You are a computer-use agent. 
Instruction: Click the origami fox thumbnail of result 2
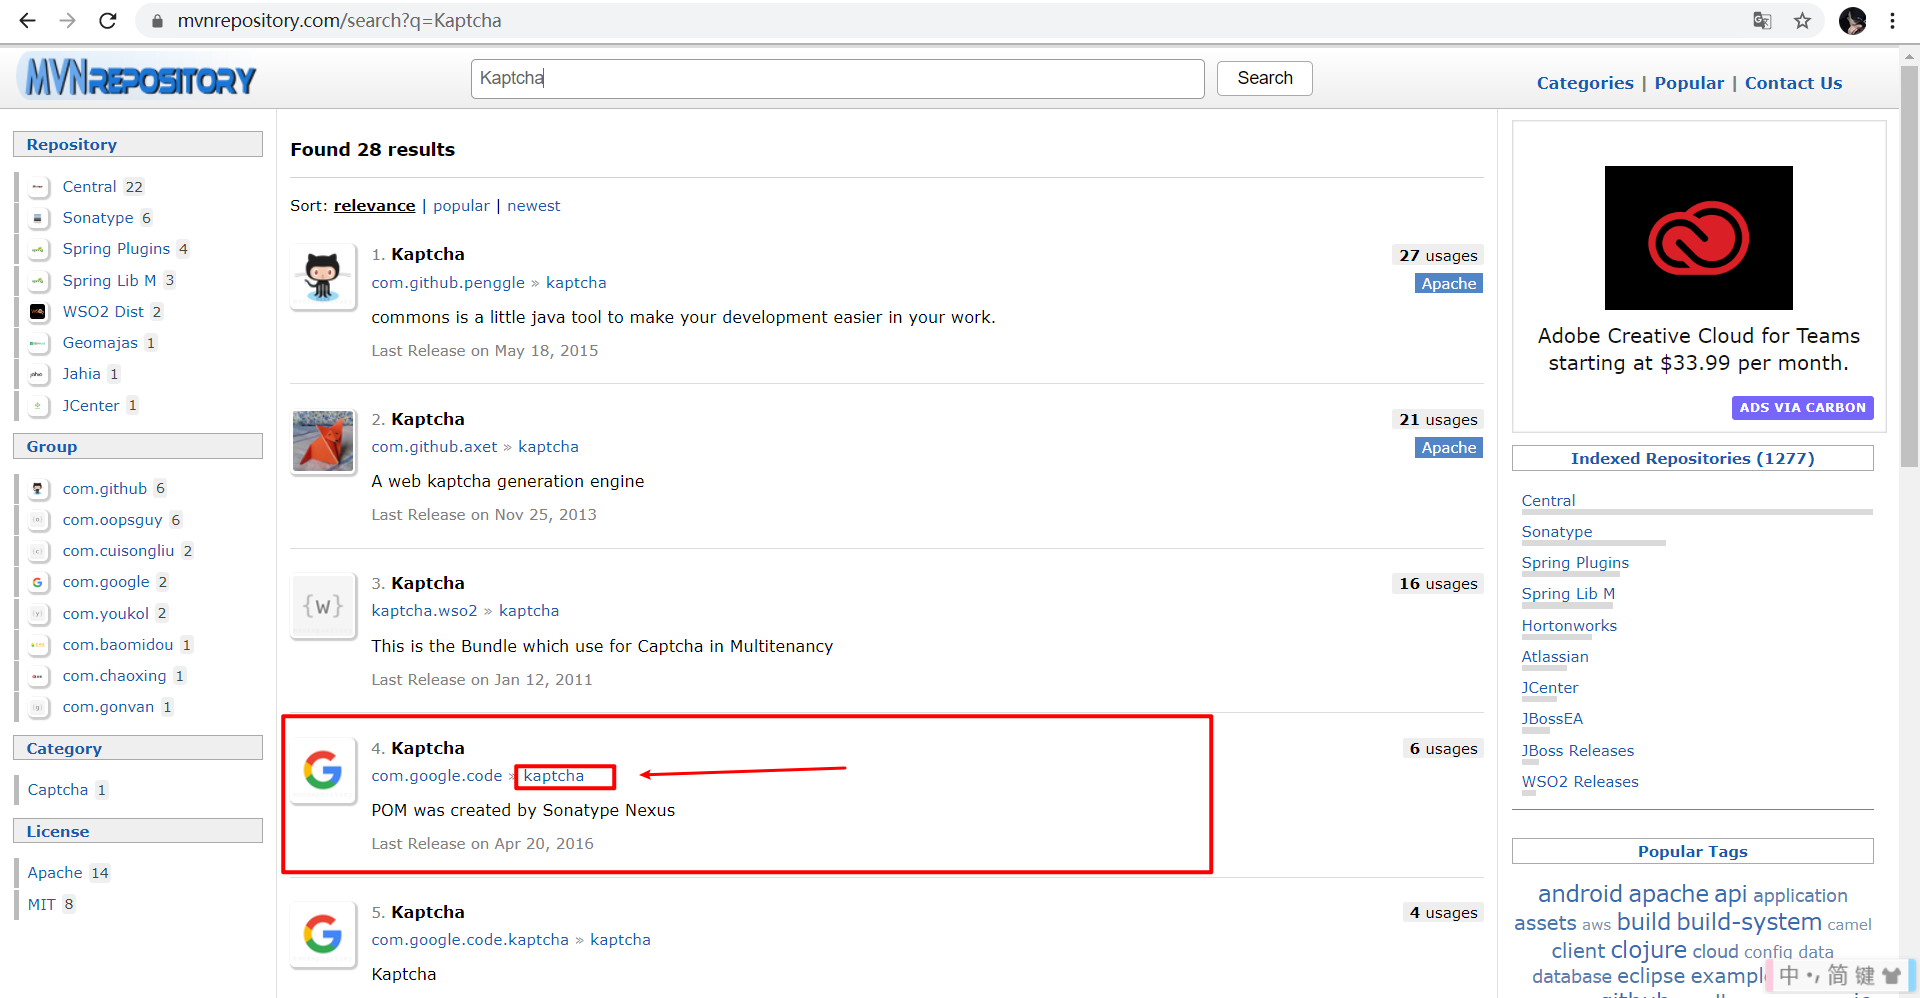click(x=323, y=441)
